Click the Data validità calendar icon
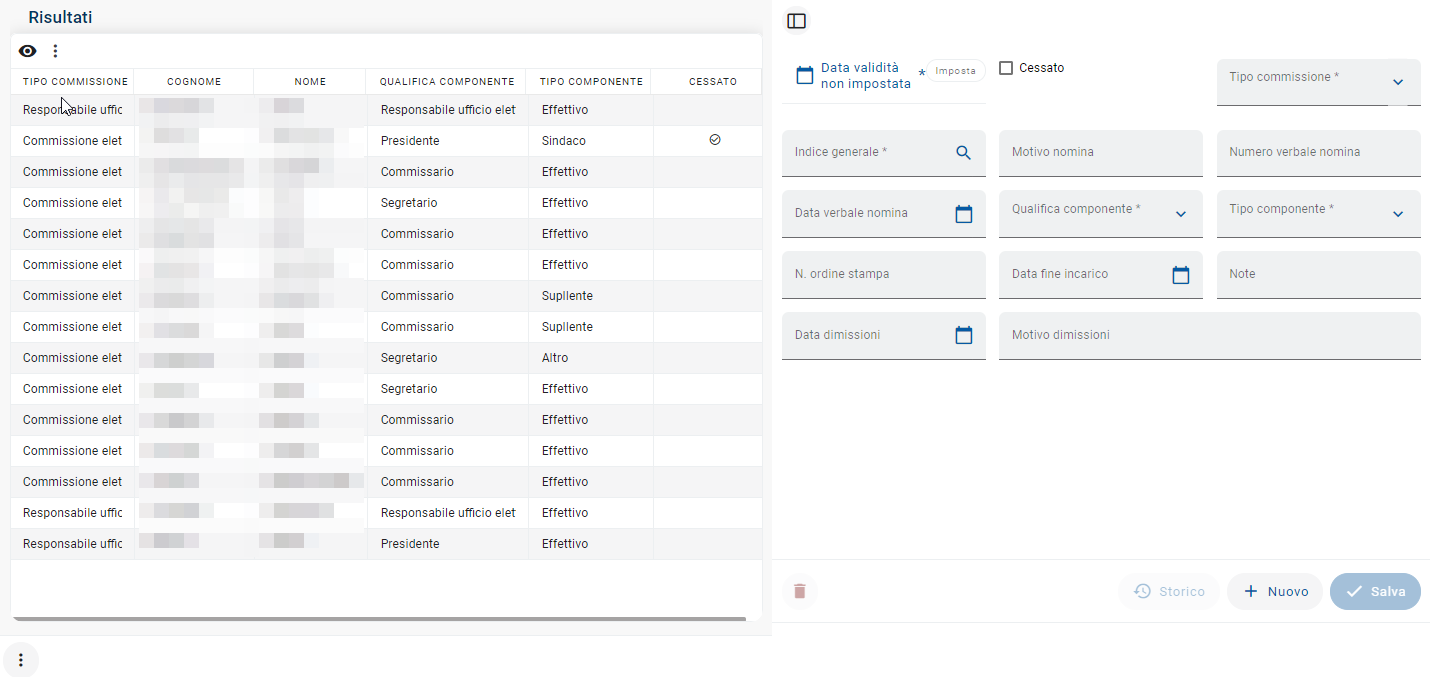 click(804, 76)
